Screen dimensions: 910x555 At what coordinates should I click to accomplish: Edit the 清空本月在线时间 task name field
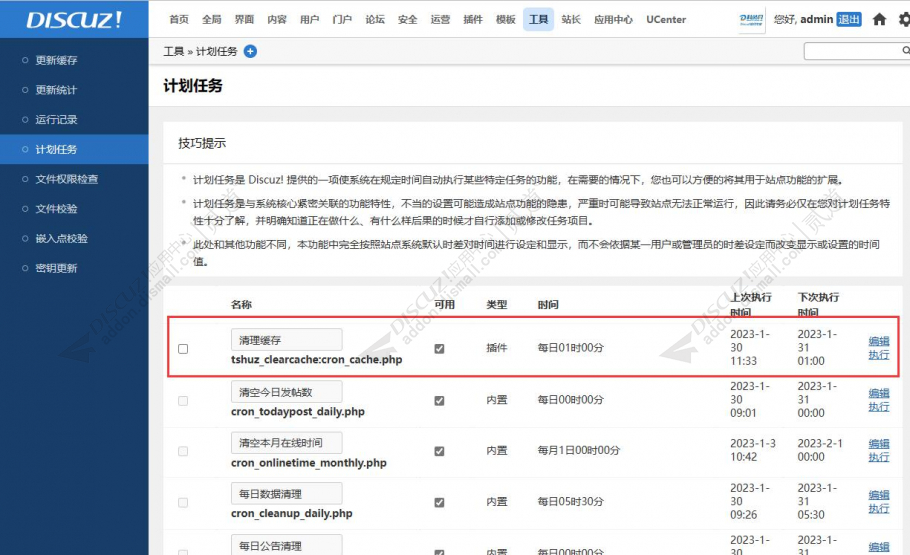(286, 442)
